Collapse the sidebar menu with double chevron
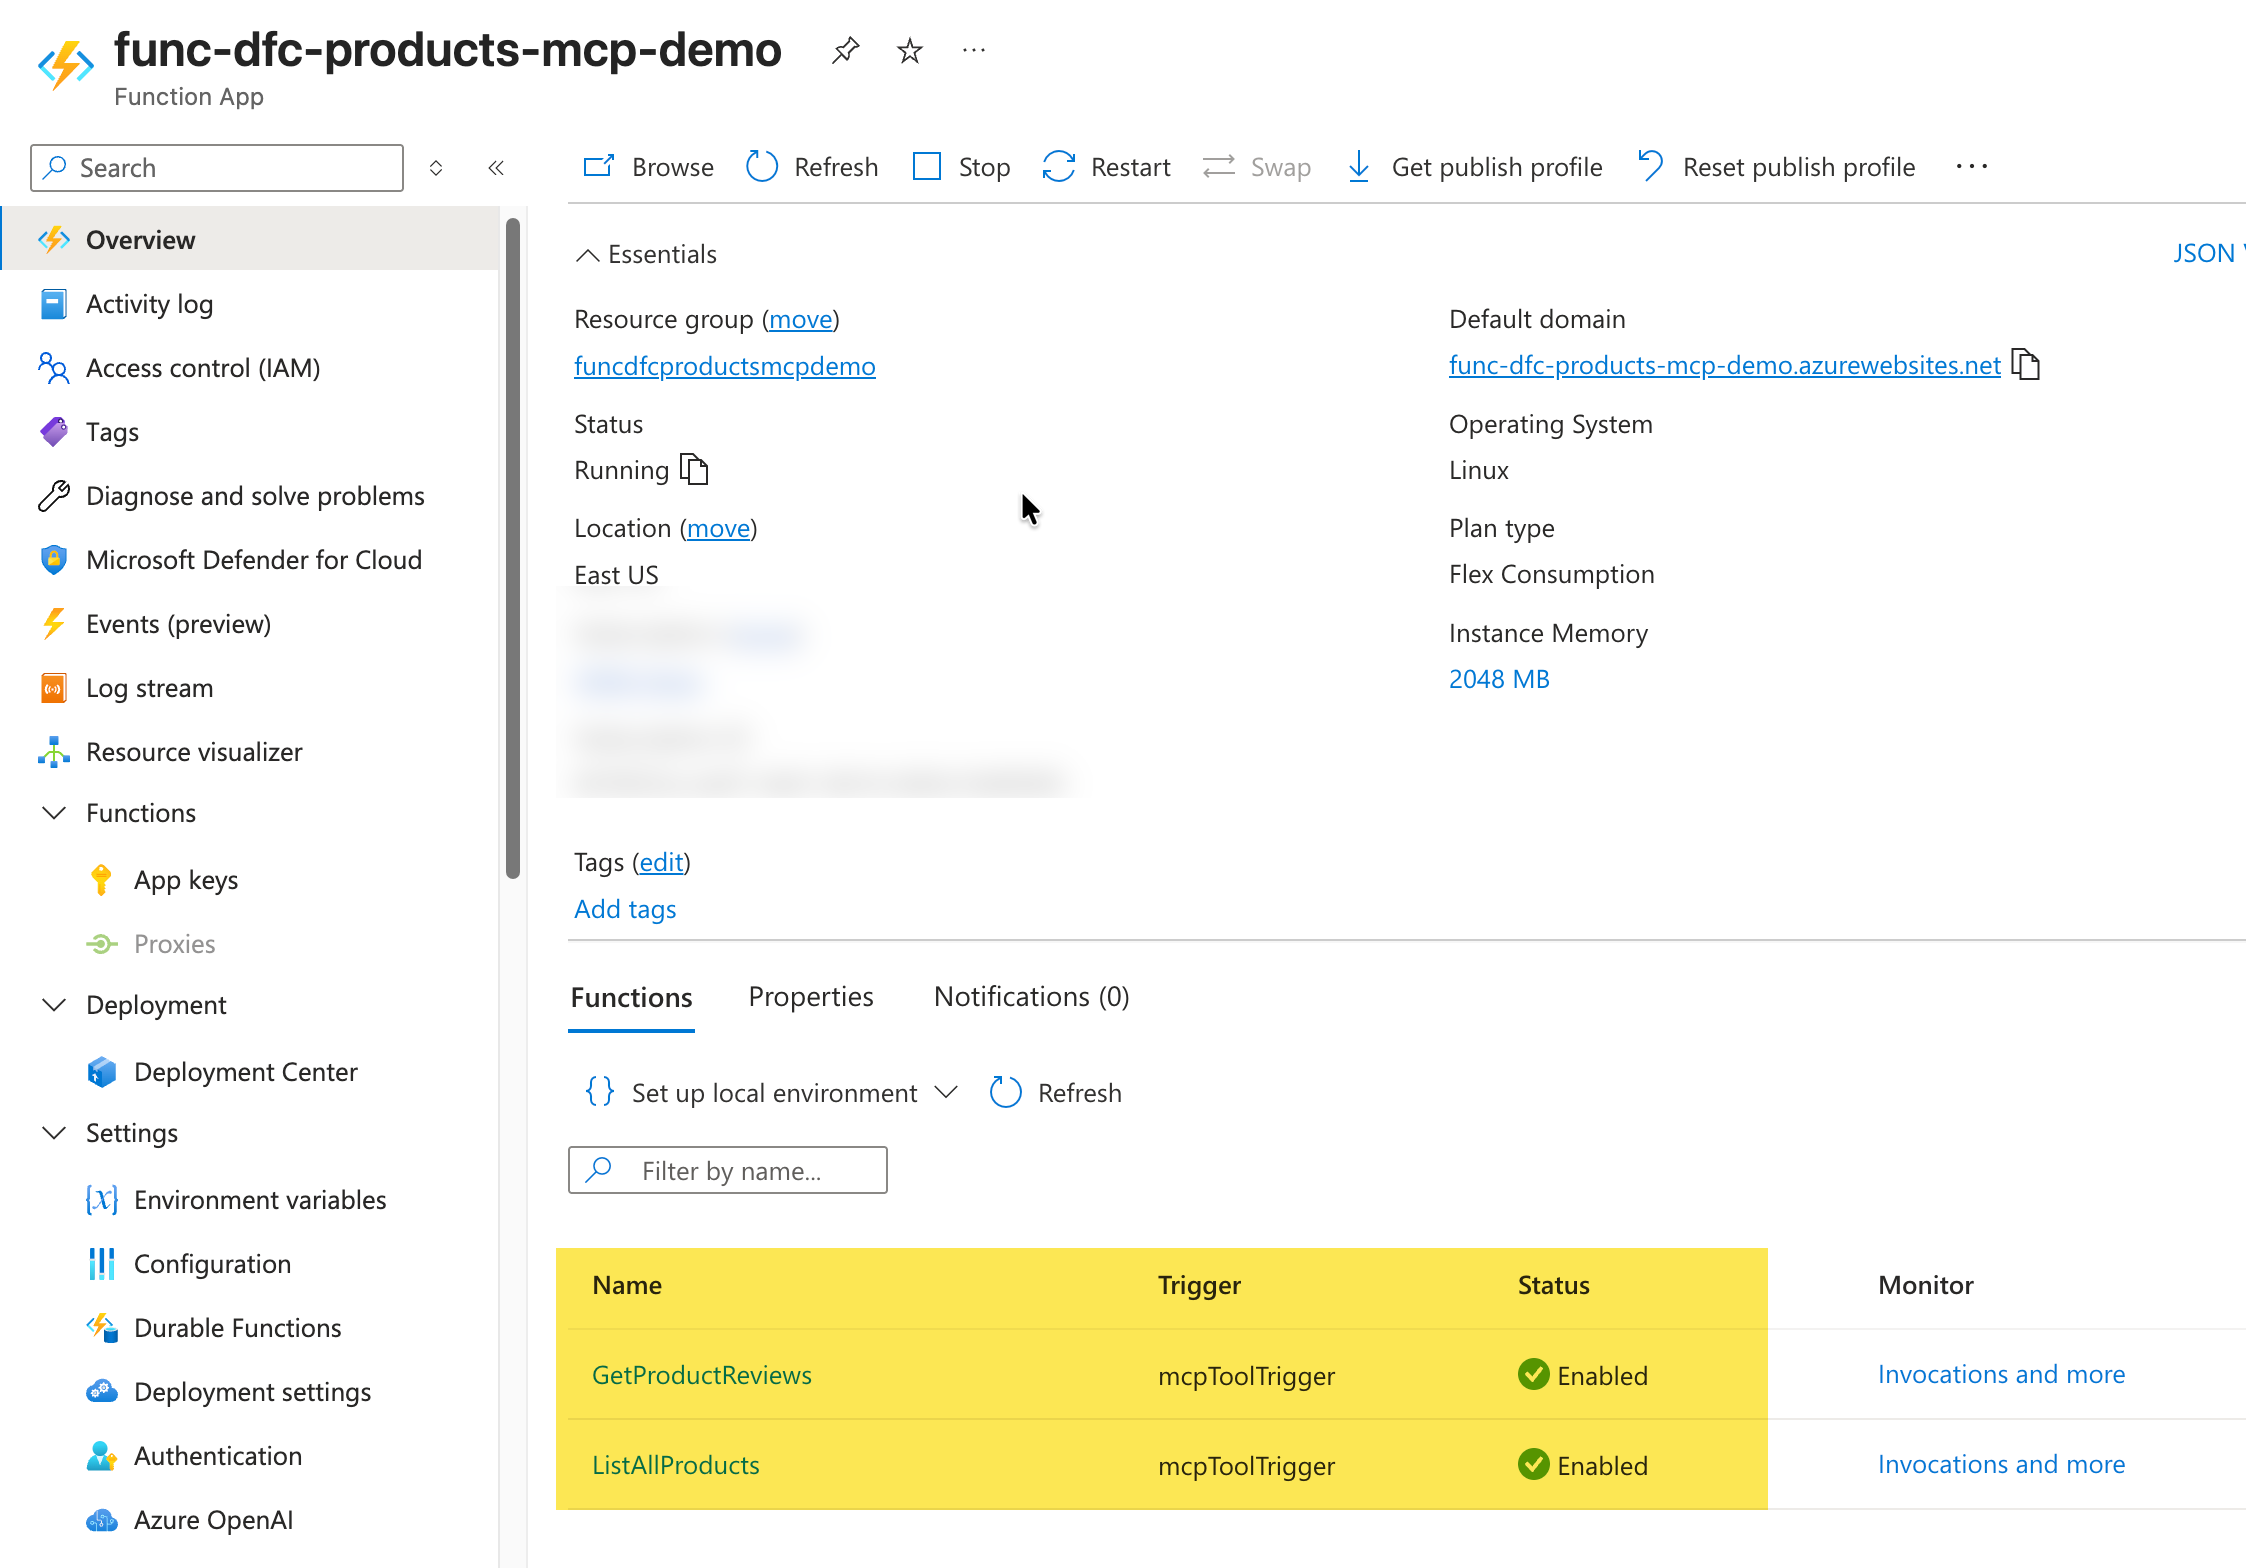The image size is (2246, 1568). pyautogui.click(x=496, y=168)
